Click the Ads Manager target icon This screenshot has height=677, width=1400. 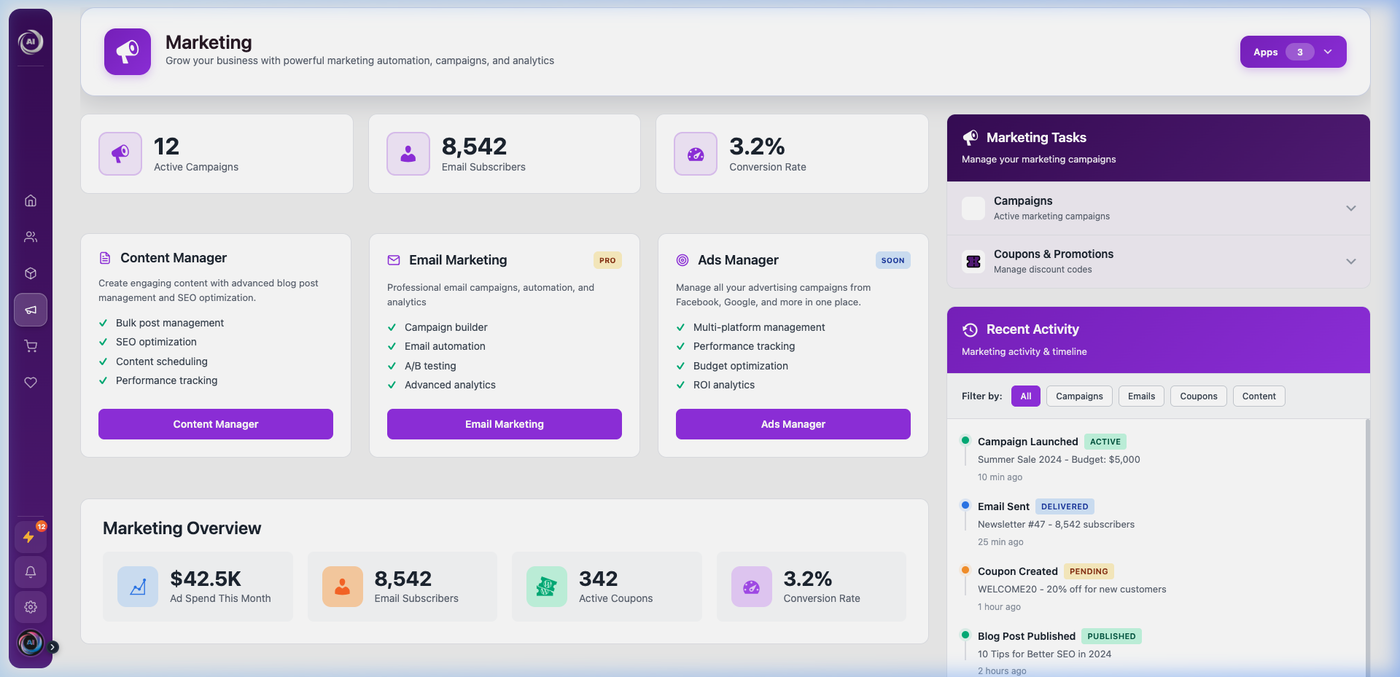[x=682, y=260]
